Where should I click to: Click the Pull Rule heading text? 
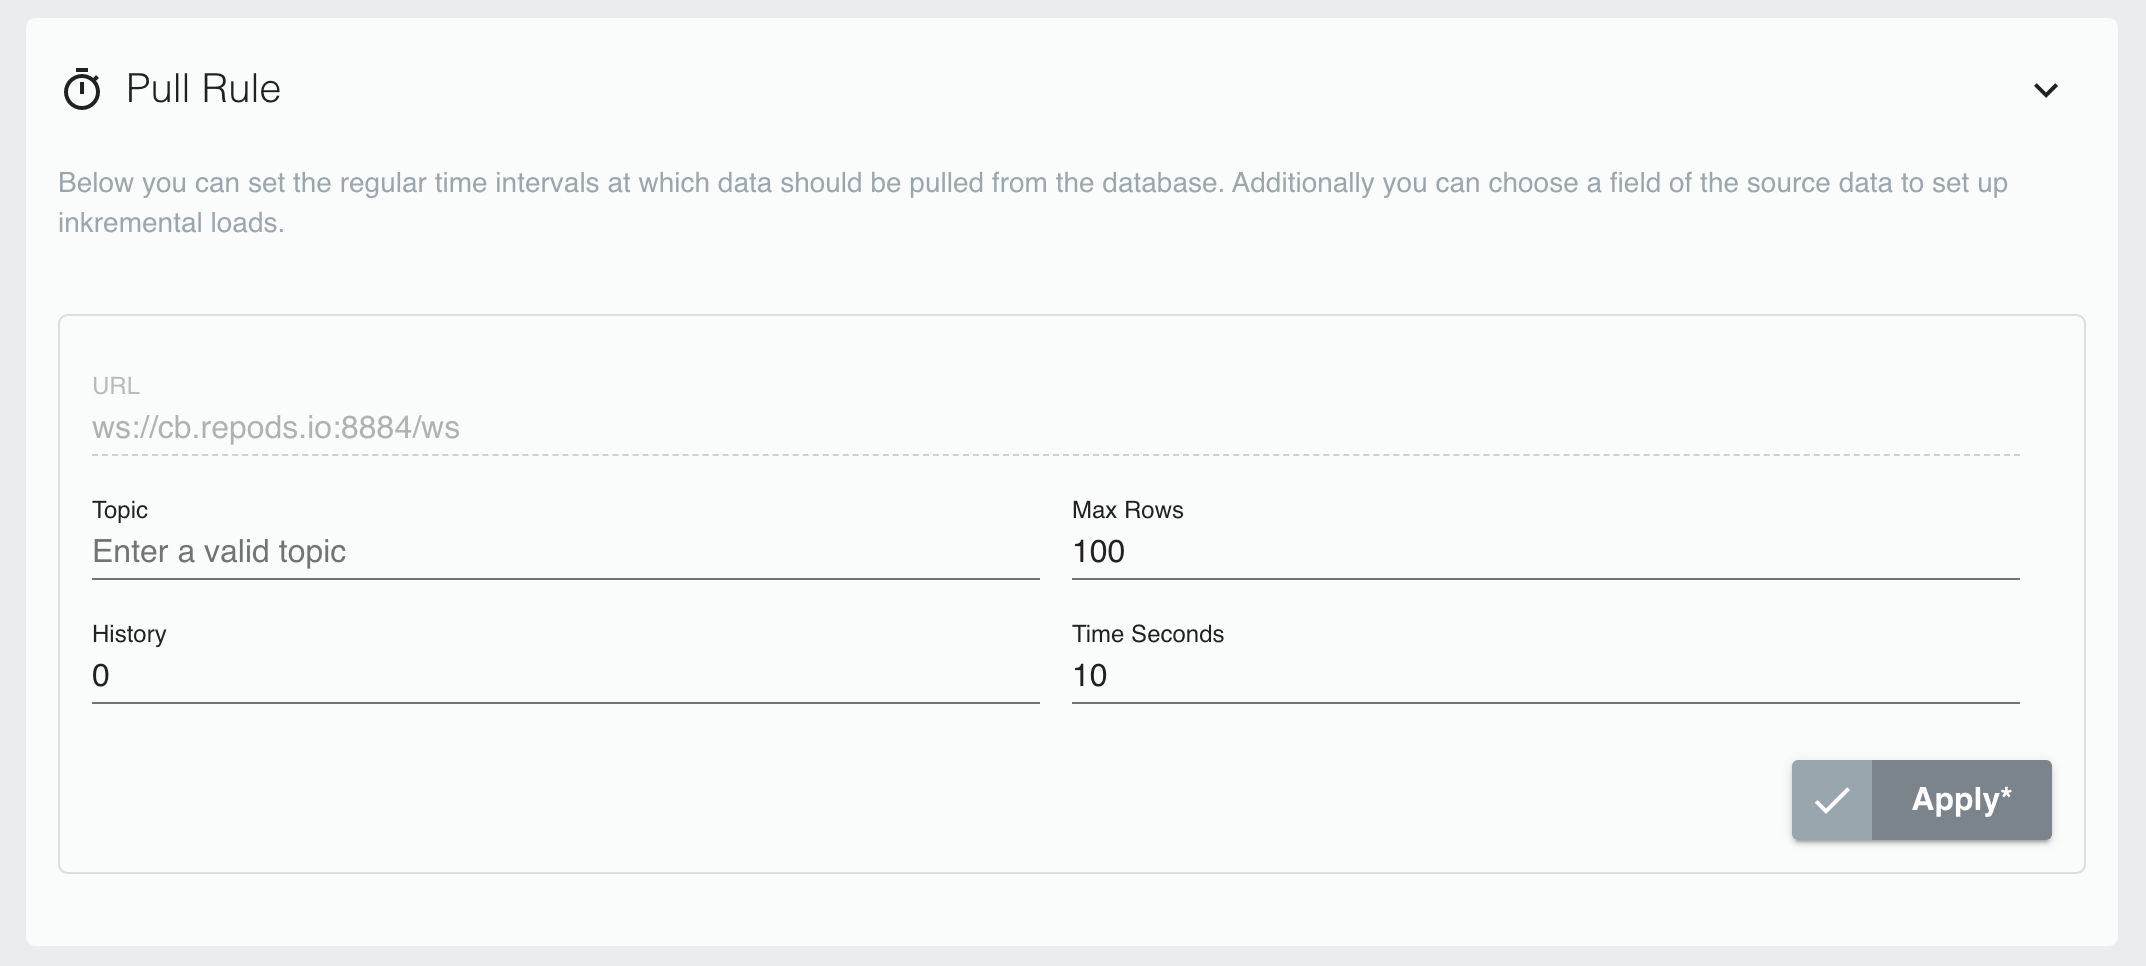[x=203, y=89]
